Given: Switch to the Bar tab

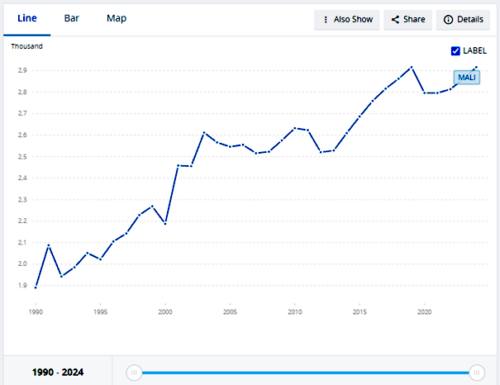Looking at the screenshot, I should (x=71, y=18).
